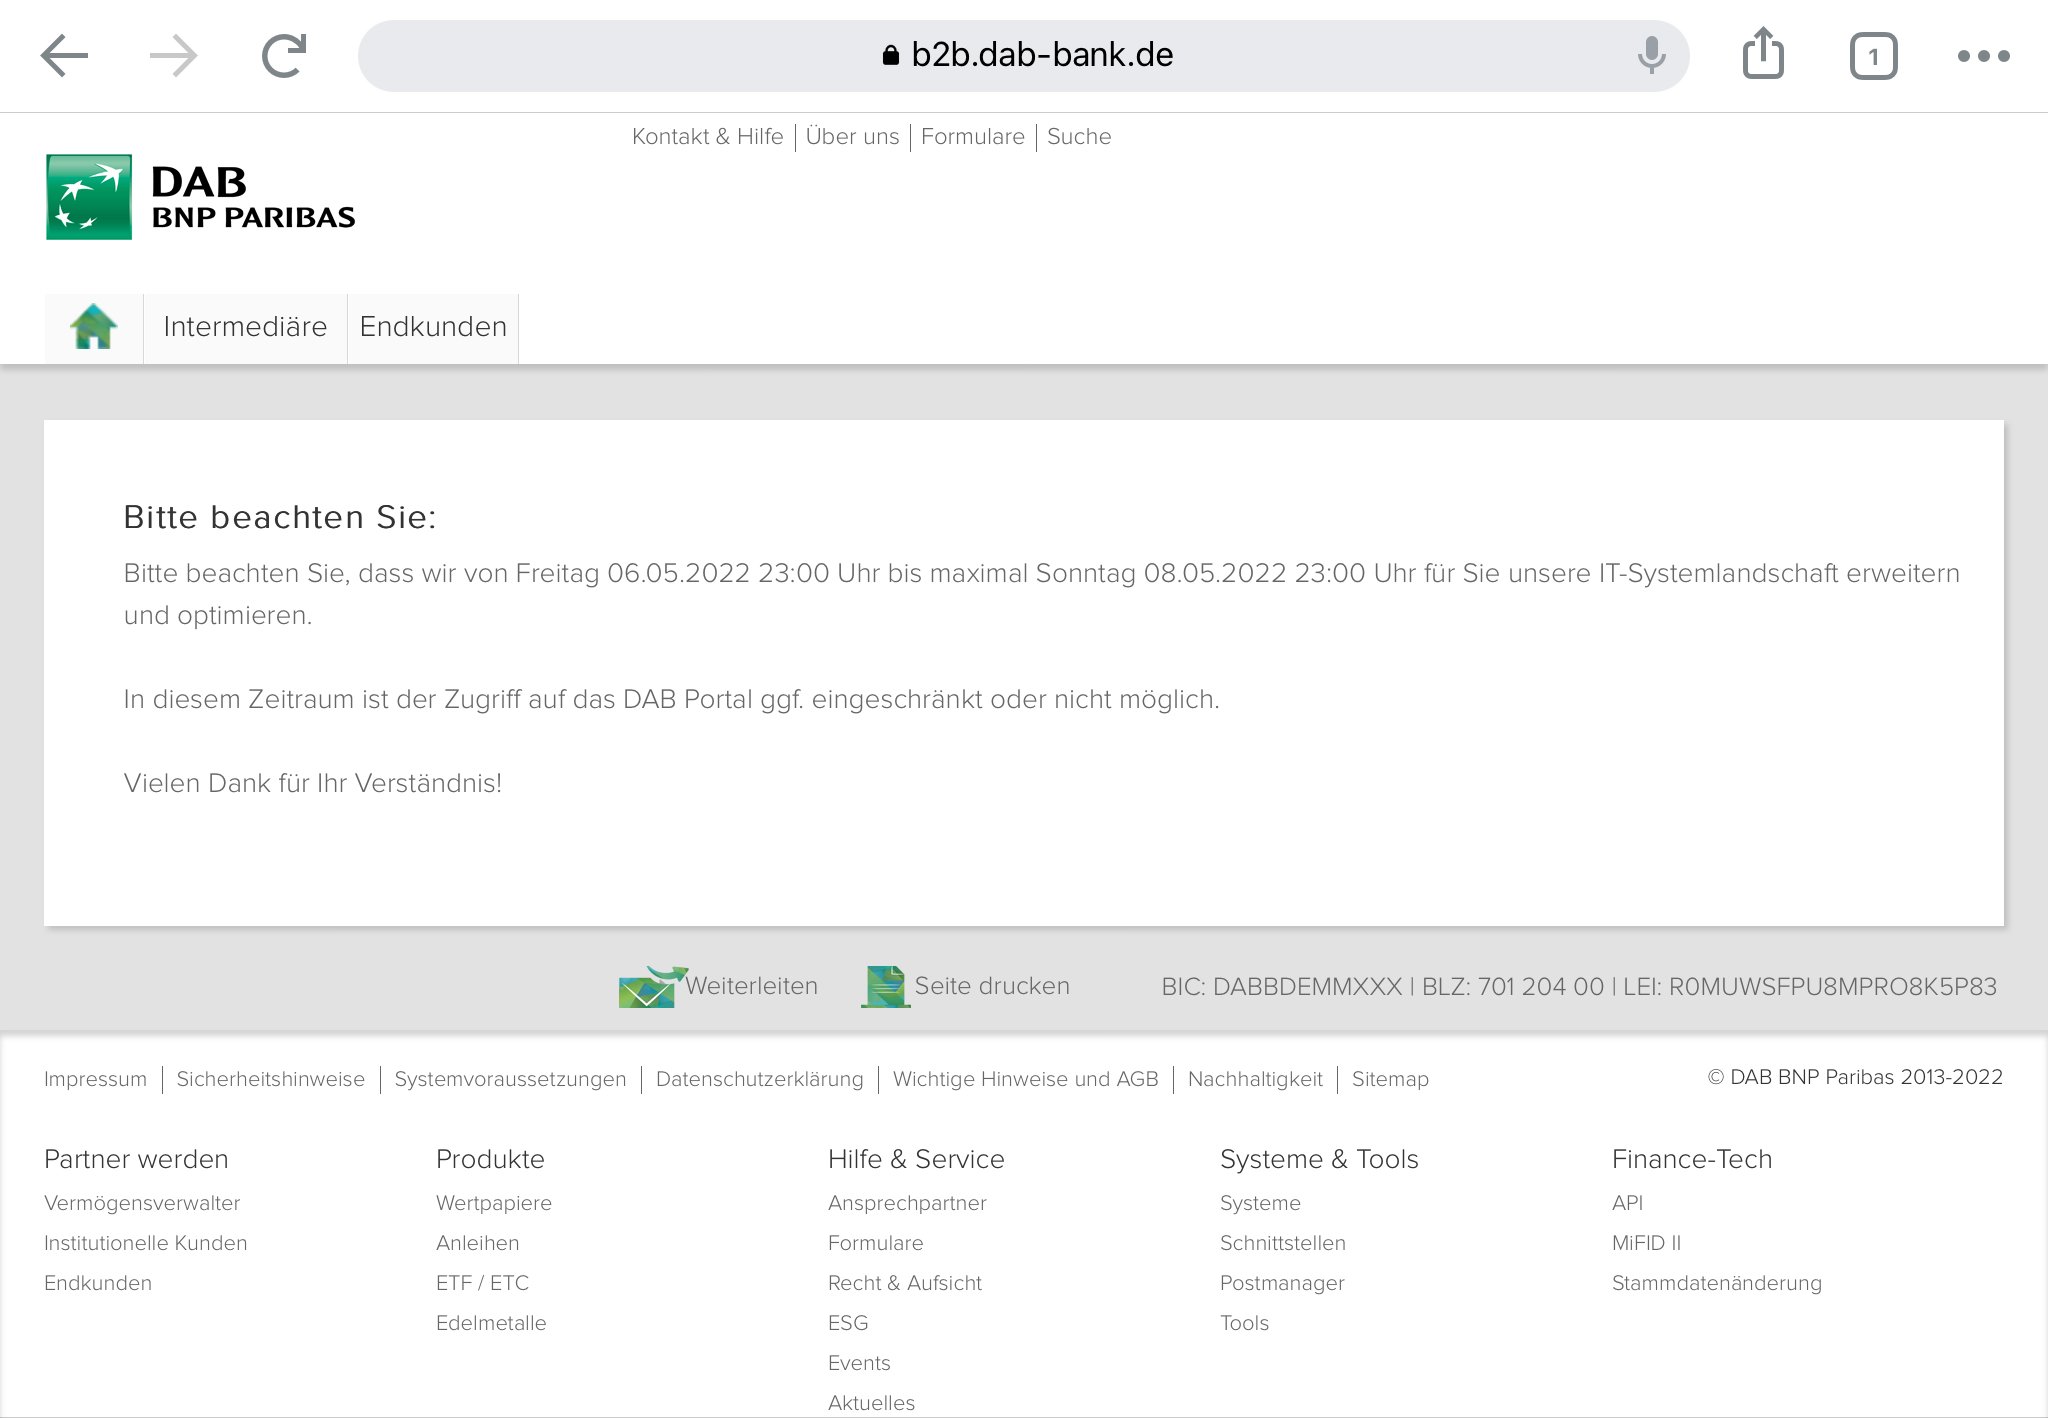Open MiFID II under Finance-Tech
The width and height of the screenshot is (2048, 1418).
[x=1646, y=1243]
